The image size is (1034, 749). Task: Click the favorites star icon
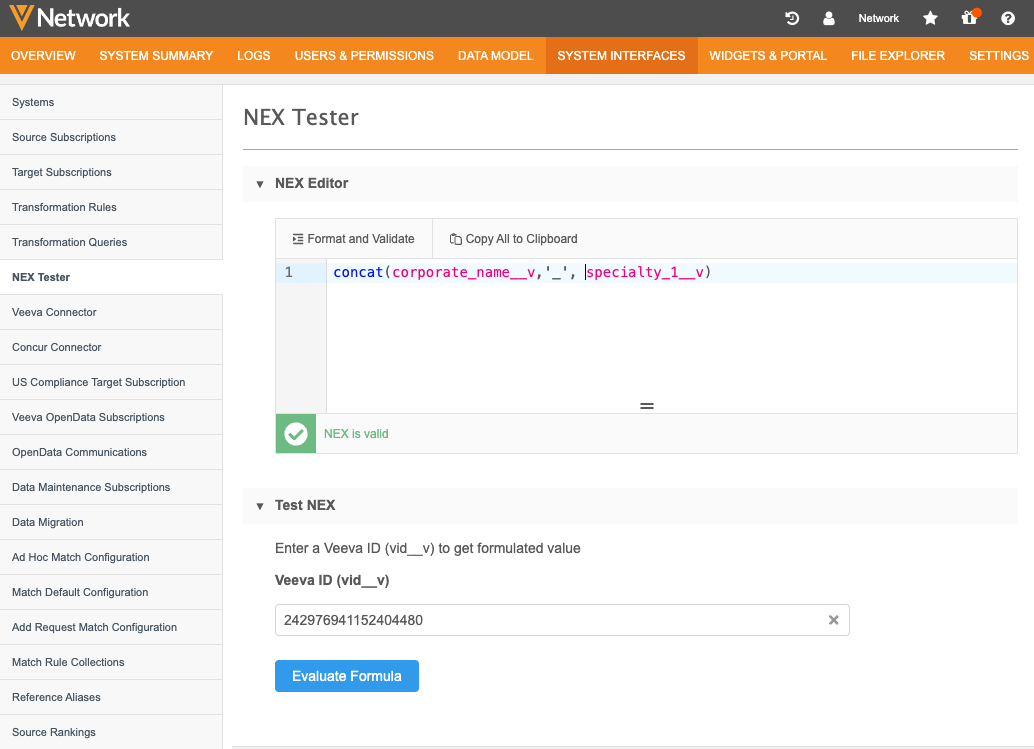[x=930, y=18]
